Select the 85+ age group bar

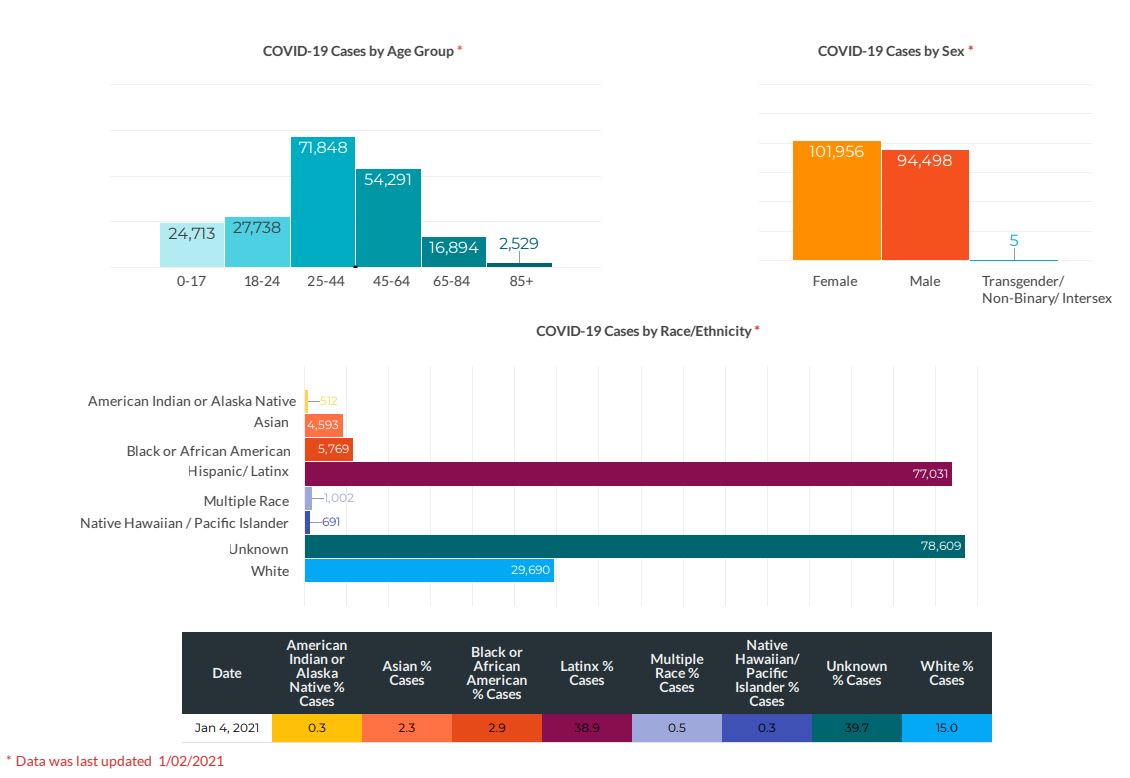pyautogui.click(x=519, y=264)
